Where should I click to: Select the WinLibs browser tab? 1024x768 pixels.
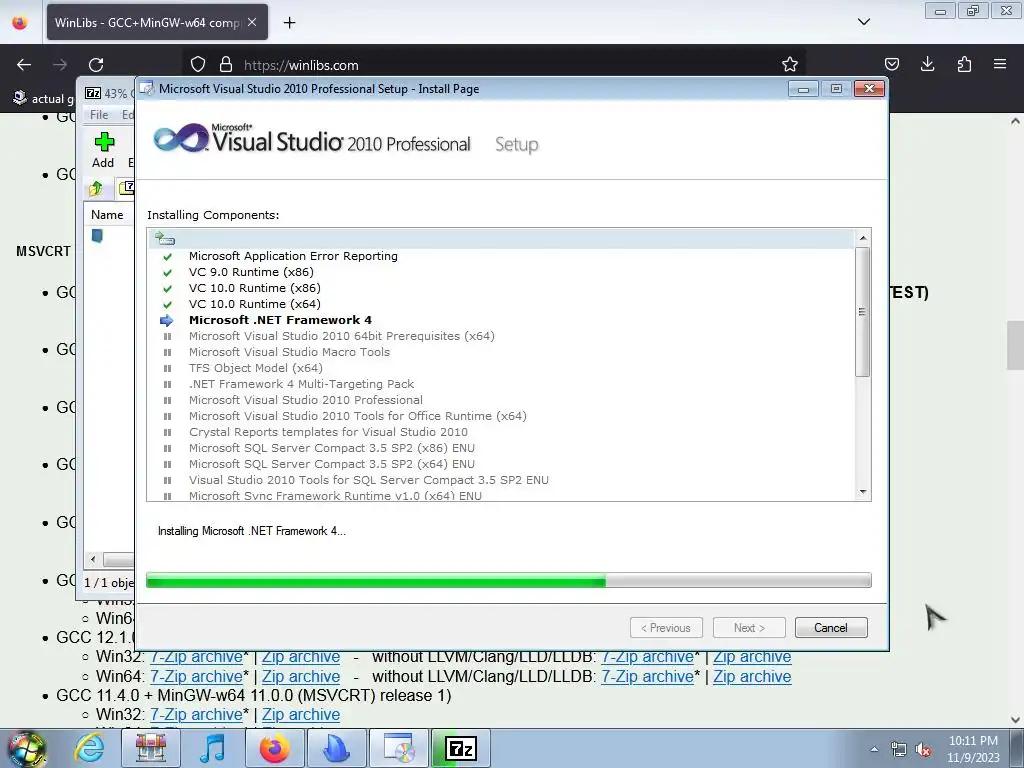tap(157, 22)
